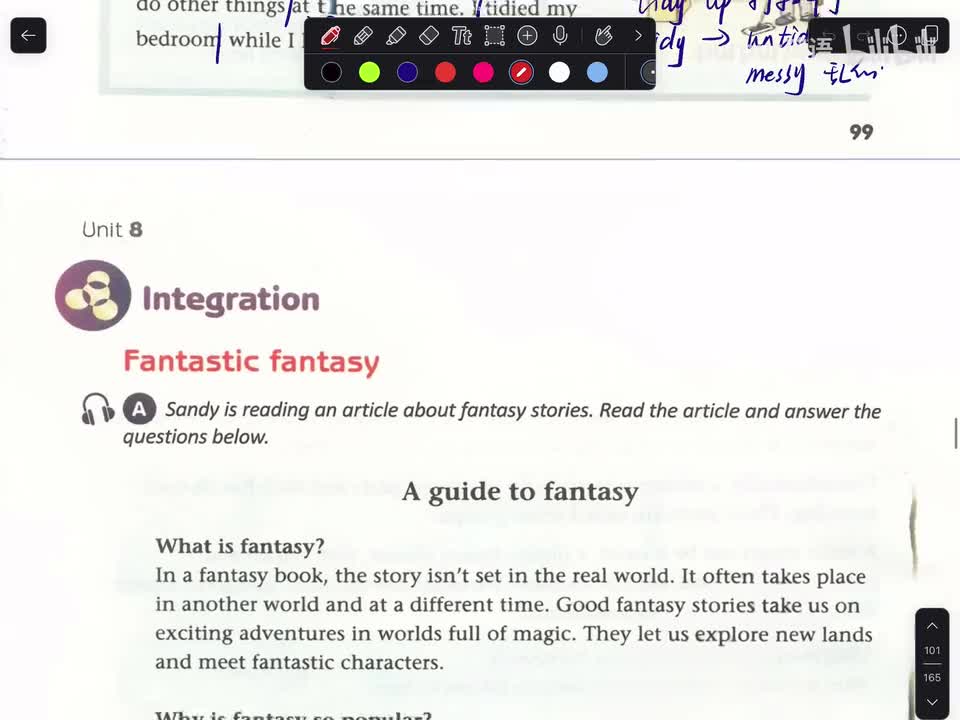The width and height of the screenshot is (960, 720).
Task: Choose the Tt text tool
Action: tap(462, 36)
